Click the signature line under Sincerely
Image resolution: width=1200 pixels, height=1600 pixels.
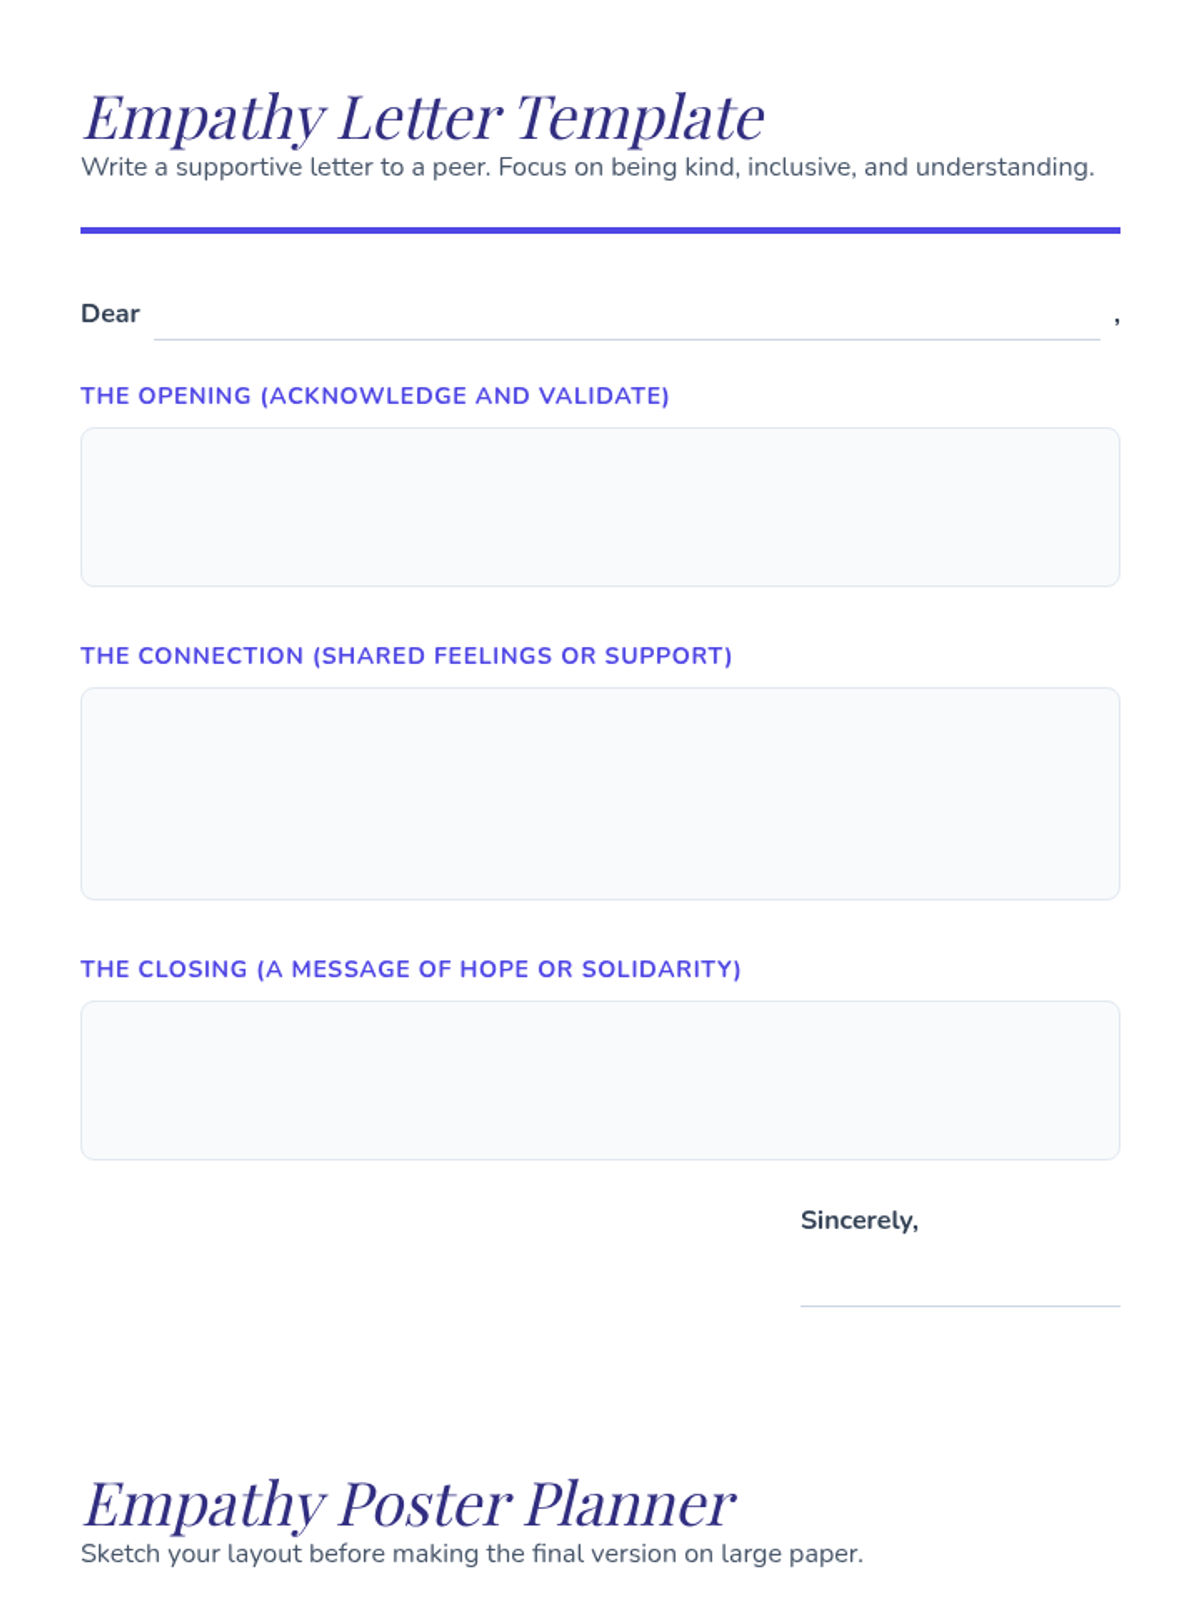click(959, 1290)
